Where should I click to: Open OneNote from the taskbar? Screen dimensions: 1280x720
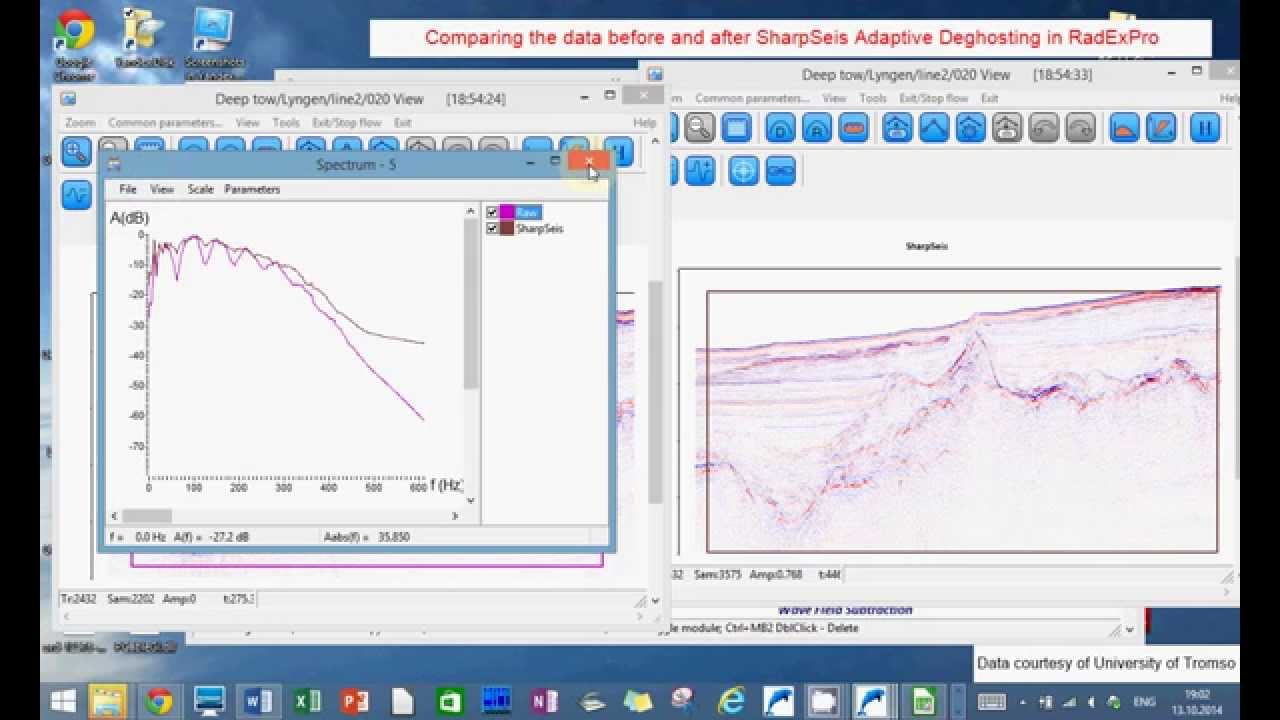(543, 701)
